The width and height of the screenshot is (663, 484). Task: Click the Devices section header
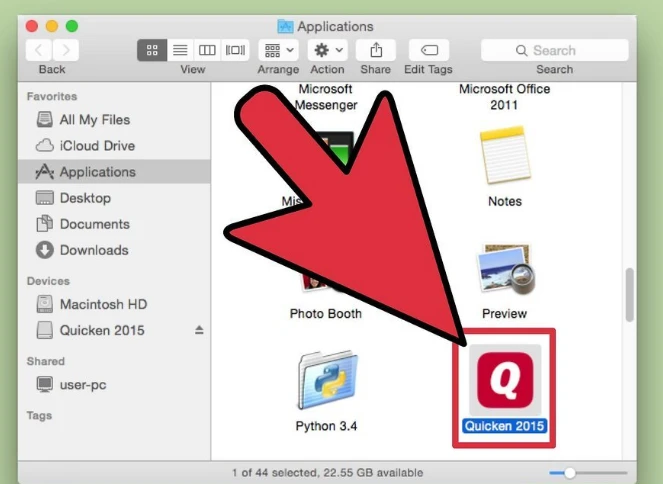[48, 281]
